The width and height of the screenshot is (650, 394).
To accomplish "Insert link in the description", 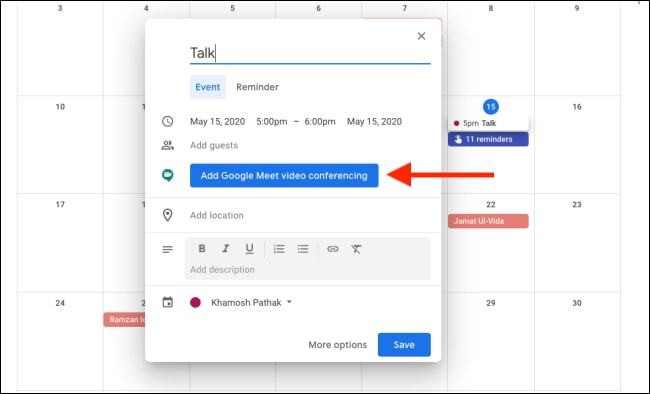I will (332, 249).
